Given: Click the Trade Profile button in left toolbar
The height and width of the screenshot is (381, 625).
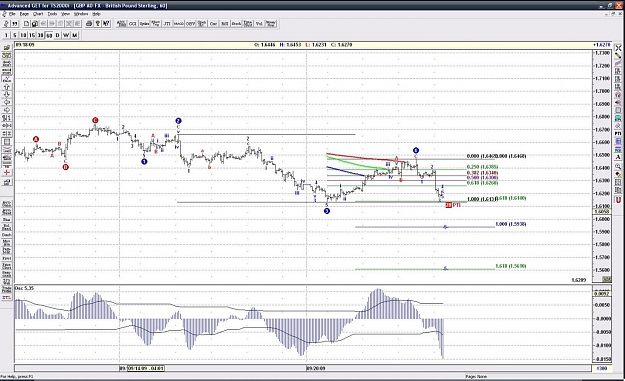Looking at the screenshot, I should tap(7, 289).
